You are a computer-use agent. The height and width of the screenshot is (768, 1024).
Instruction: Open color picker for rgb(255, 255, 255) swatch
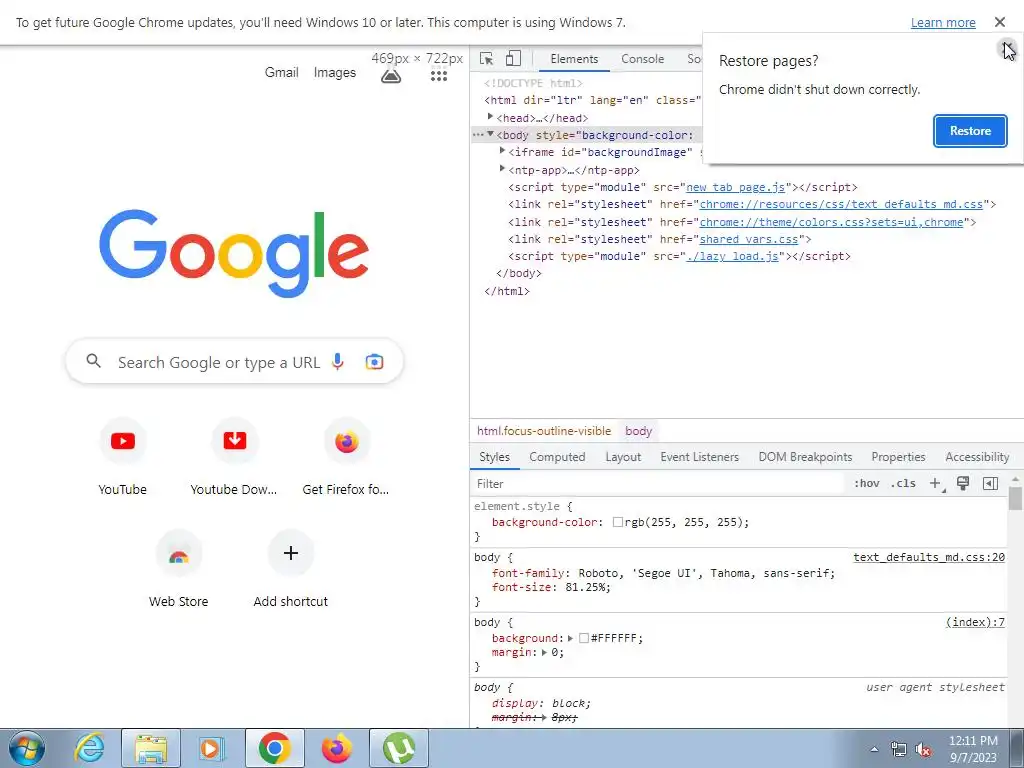coord(618,522)
